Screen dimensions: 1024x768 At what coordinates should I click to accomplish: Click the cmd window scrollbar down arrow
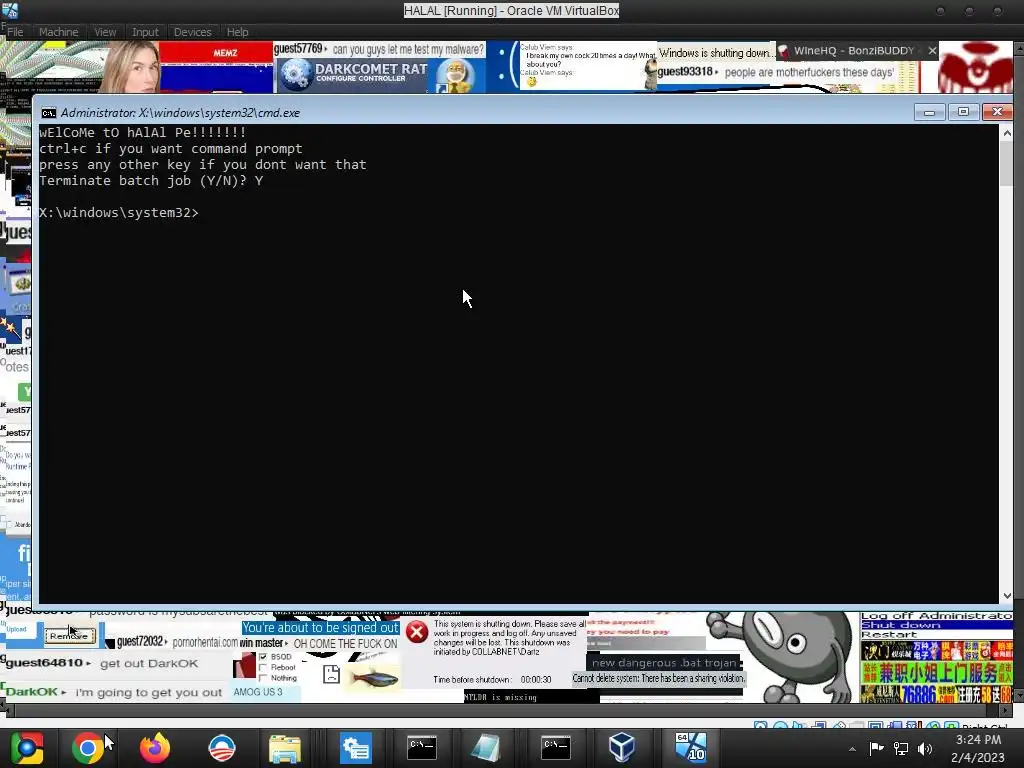(x=1006, y=595)
